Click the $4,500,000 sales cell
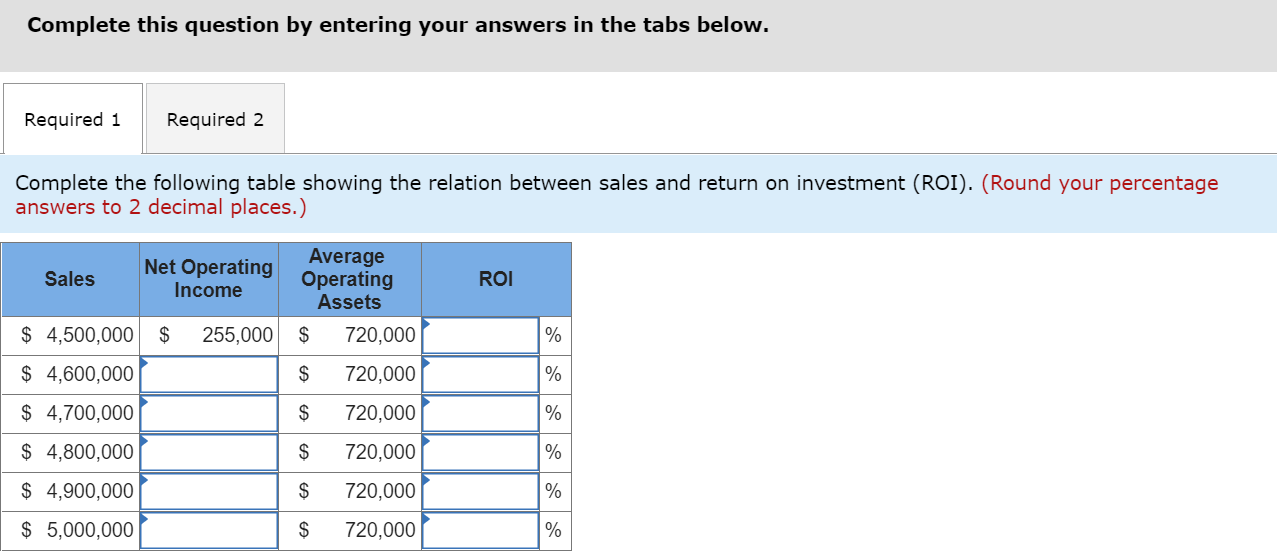1288x557 pixels. coord(78,336)
